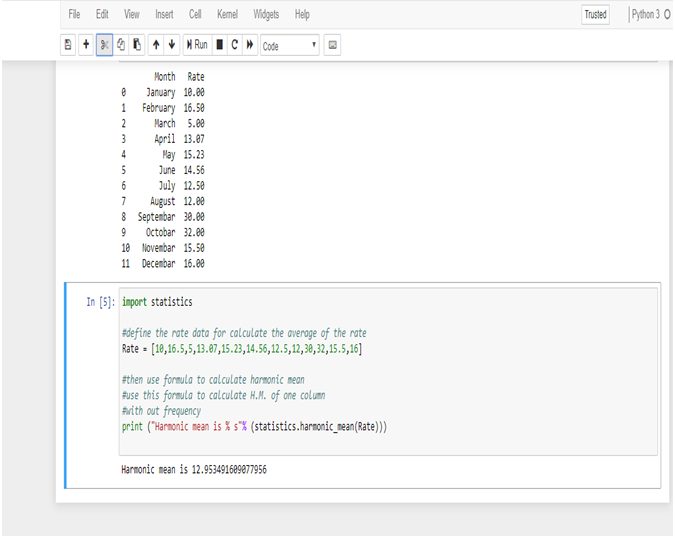The width and height of the screenshot is (675, 536).
Task: Open the Cell menu
Action: click(195, 15)
